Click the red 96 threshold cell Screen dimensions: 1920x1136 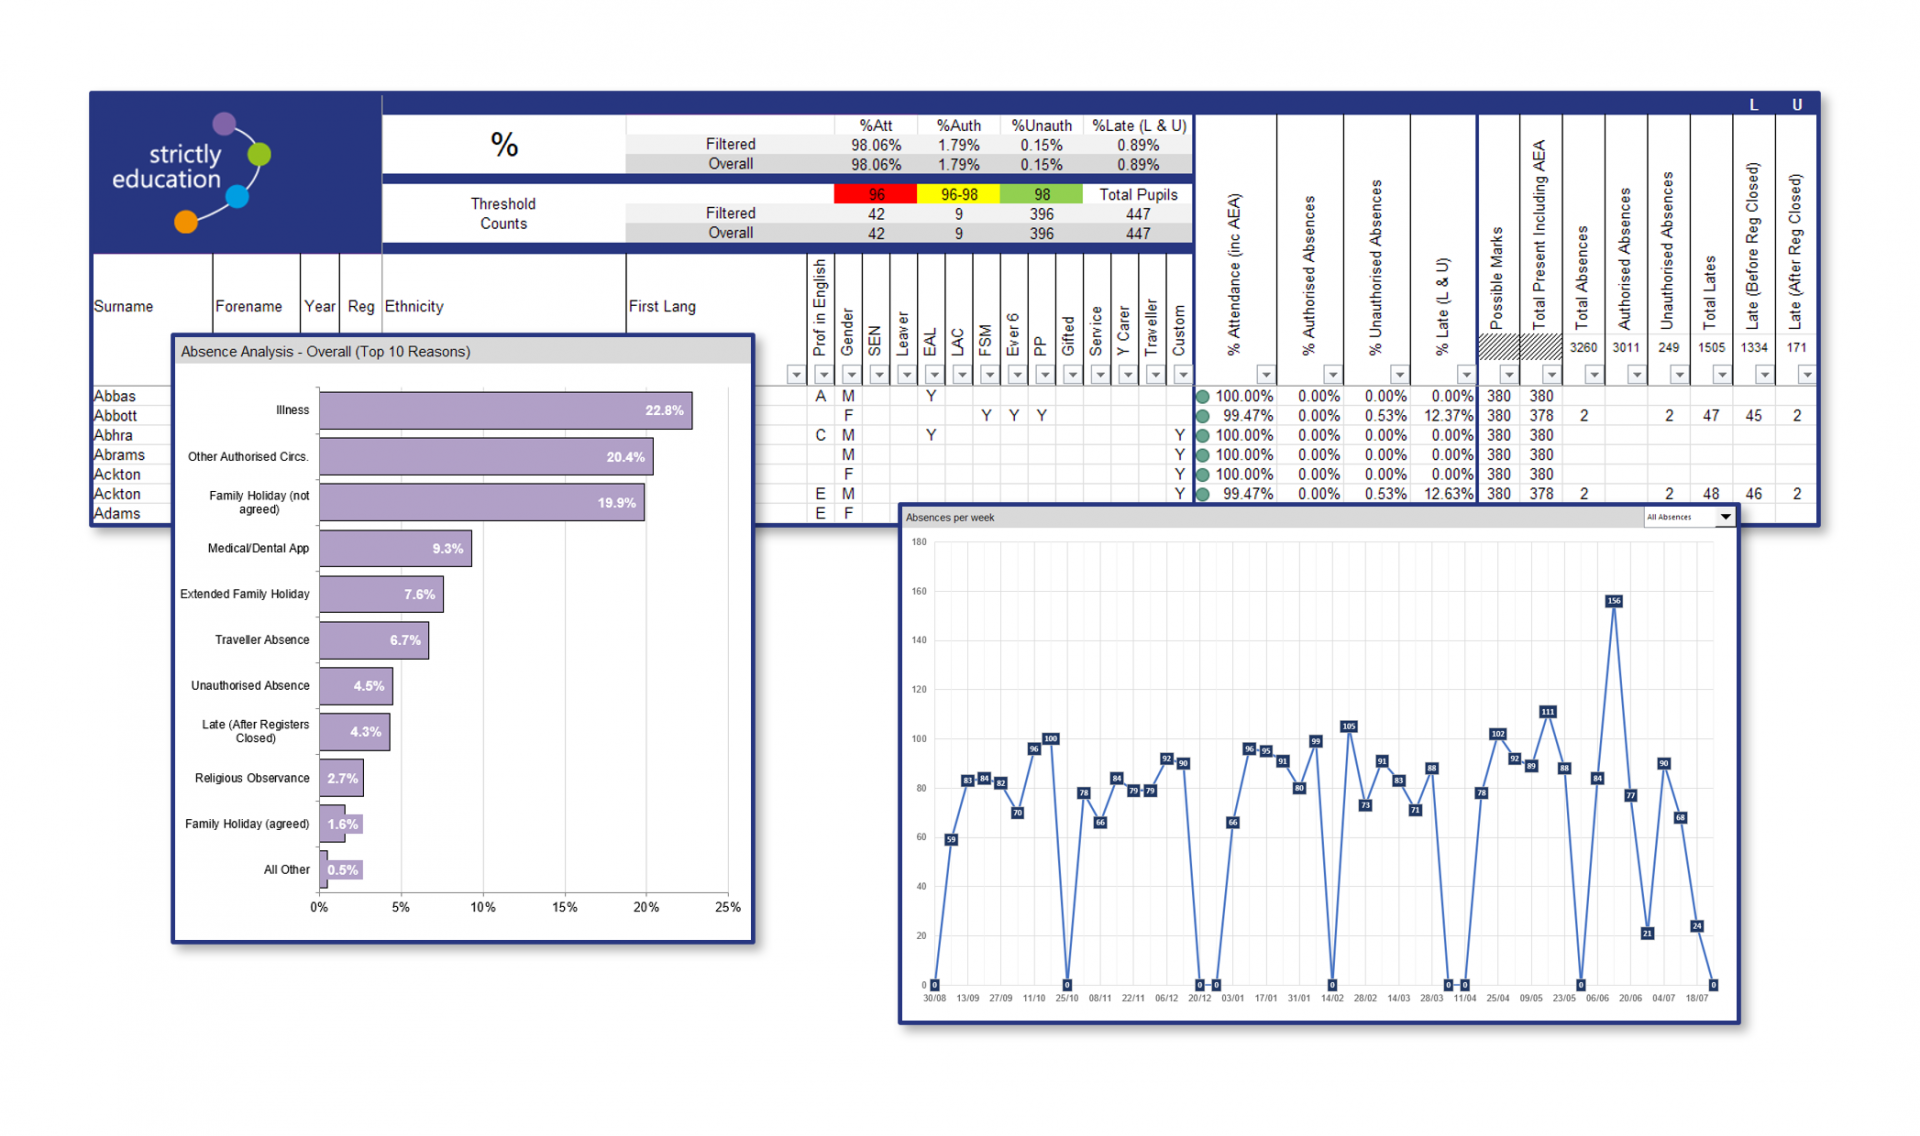(875, 194)
